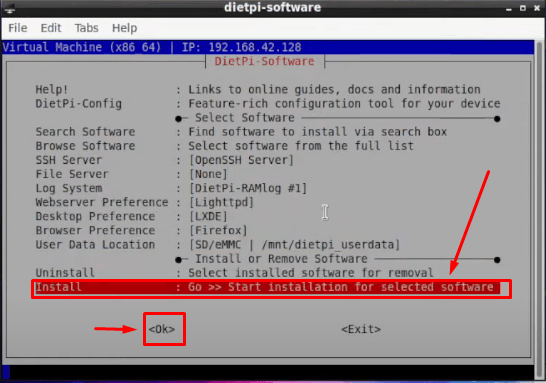The image size is (546, 383).
Task: Click the terminal vertical scrollbar
Action: 539,209
